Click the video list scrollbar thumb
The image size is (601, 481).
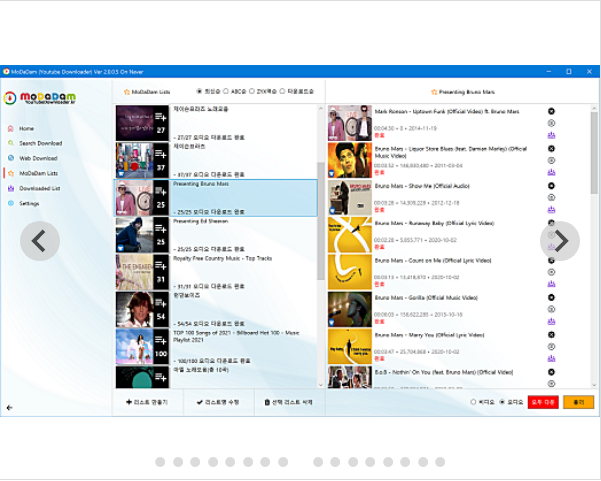click(594, 153)
